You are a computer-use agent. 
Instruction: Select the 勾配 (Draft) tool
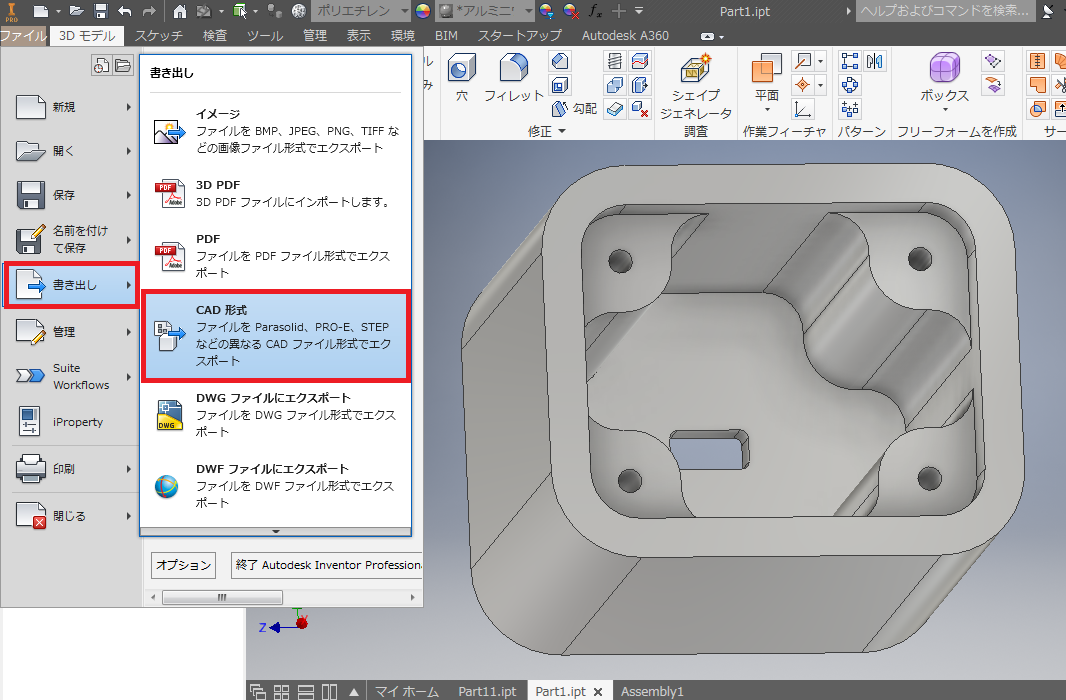click(x=574, y=109)
